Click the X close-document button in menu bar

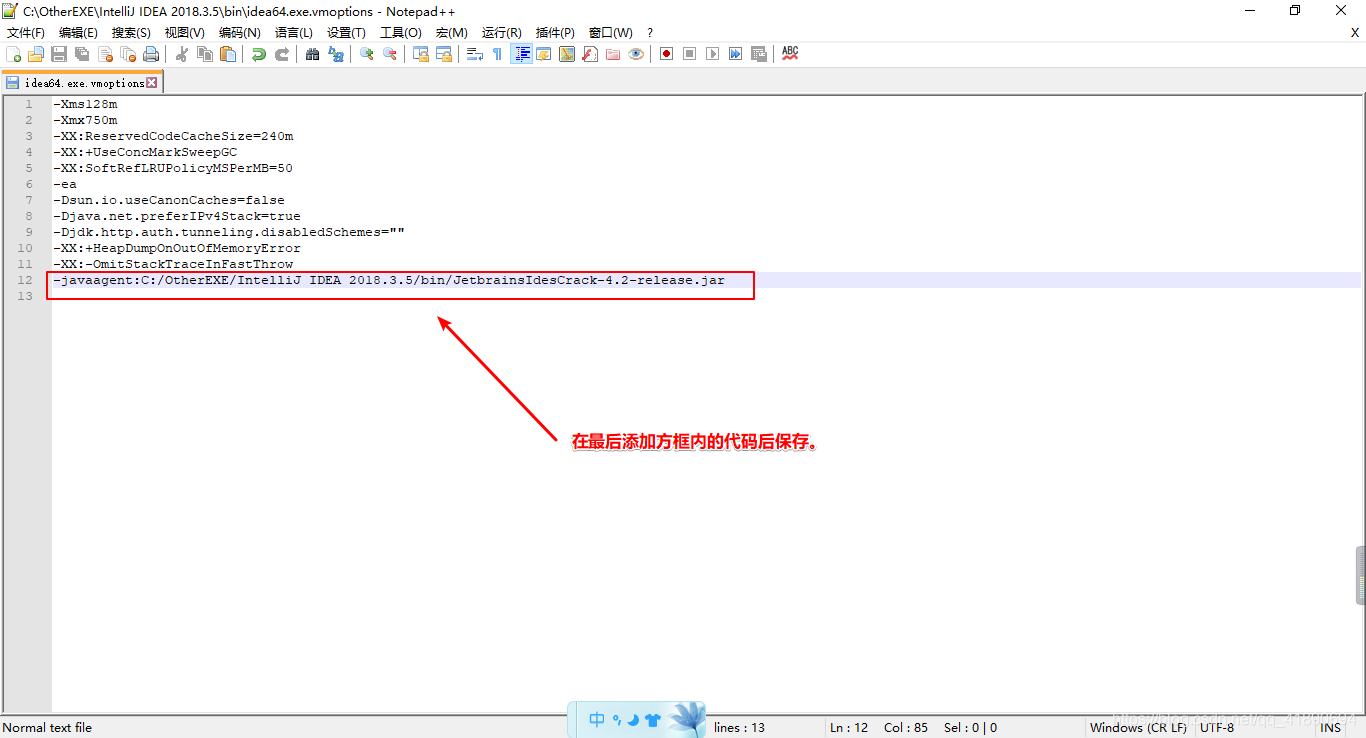coord(1355,33)
